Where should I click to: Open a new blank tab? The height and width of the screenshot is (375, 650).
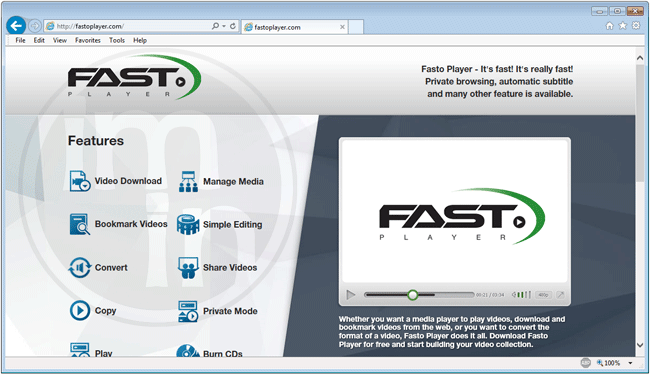coord(356,27)
